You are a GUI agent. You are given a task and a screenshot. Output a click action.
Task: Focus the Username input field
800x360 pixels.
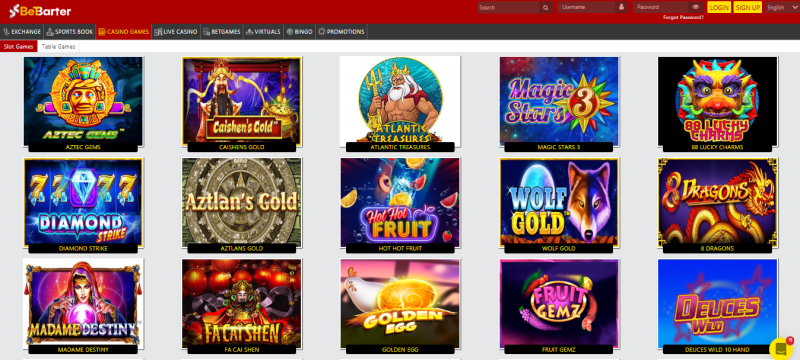587,8
